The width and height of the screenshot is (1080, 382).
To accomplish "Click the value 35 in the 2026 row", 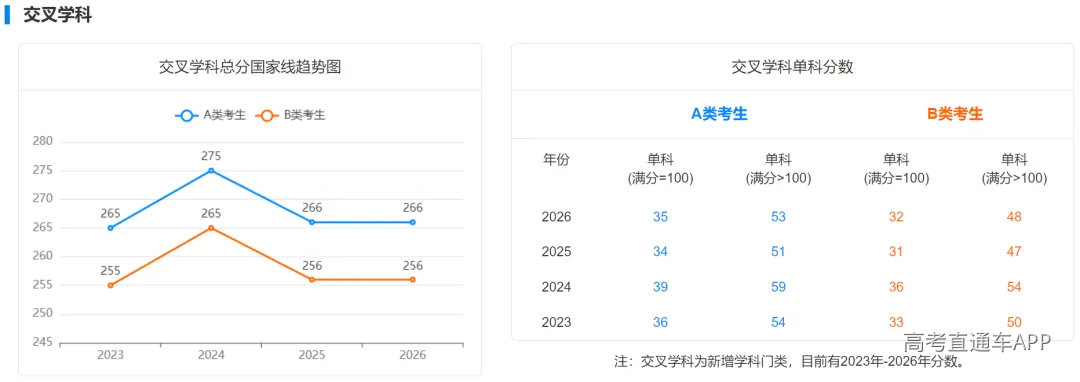I will click(661, 217).
